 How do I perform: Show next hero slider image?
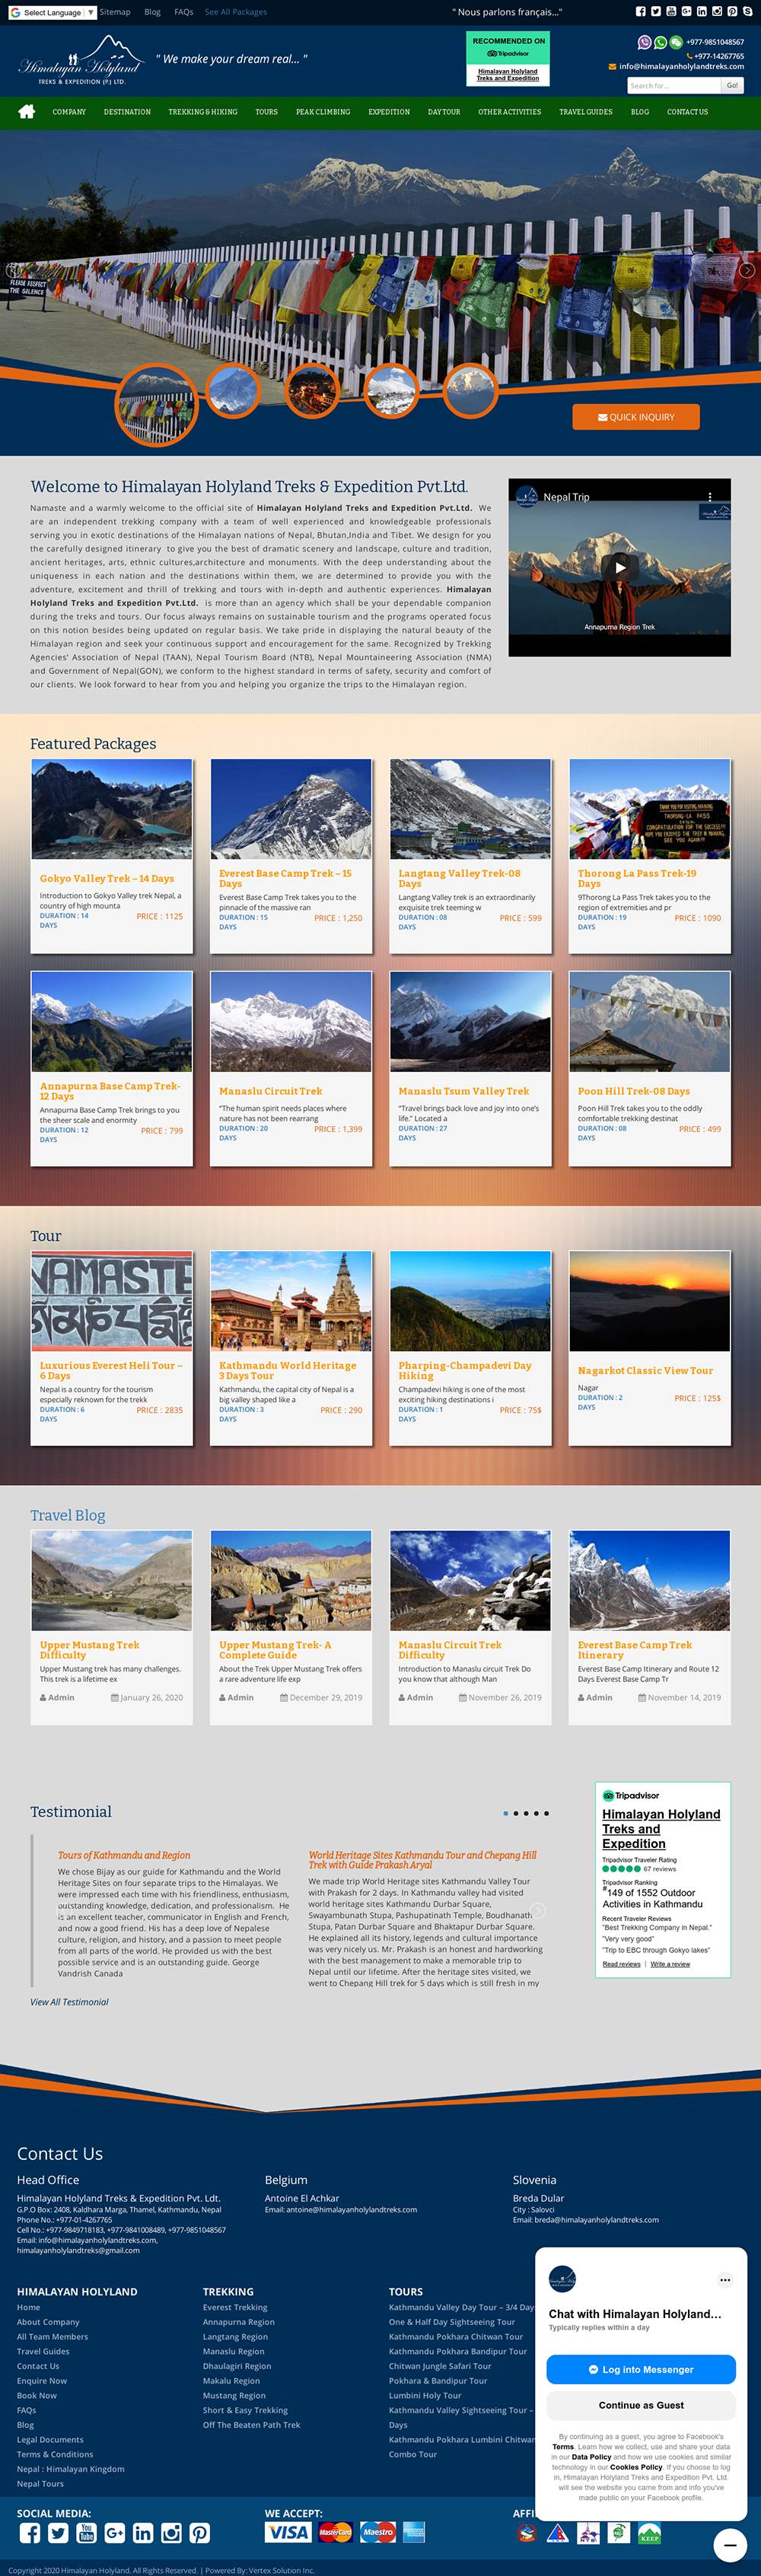click(x=747, y=270)
